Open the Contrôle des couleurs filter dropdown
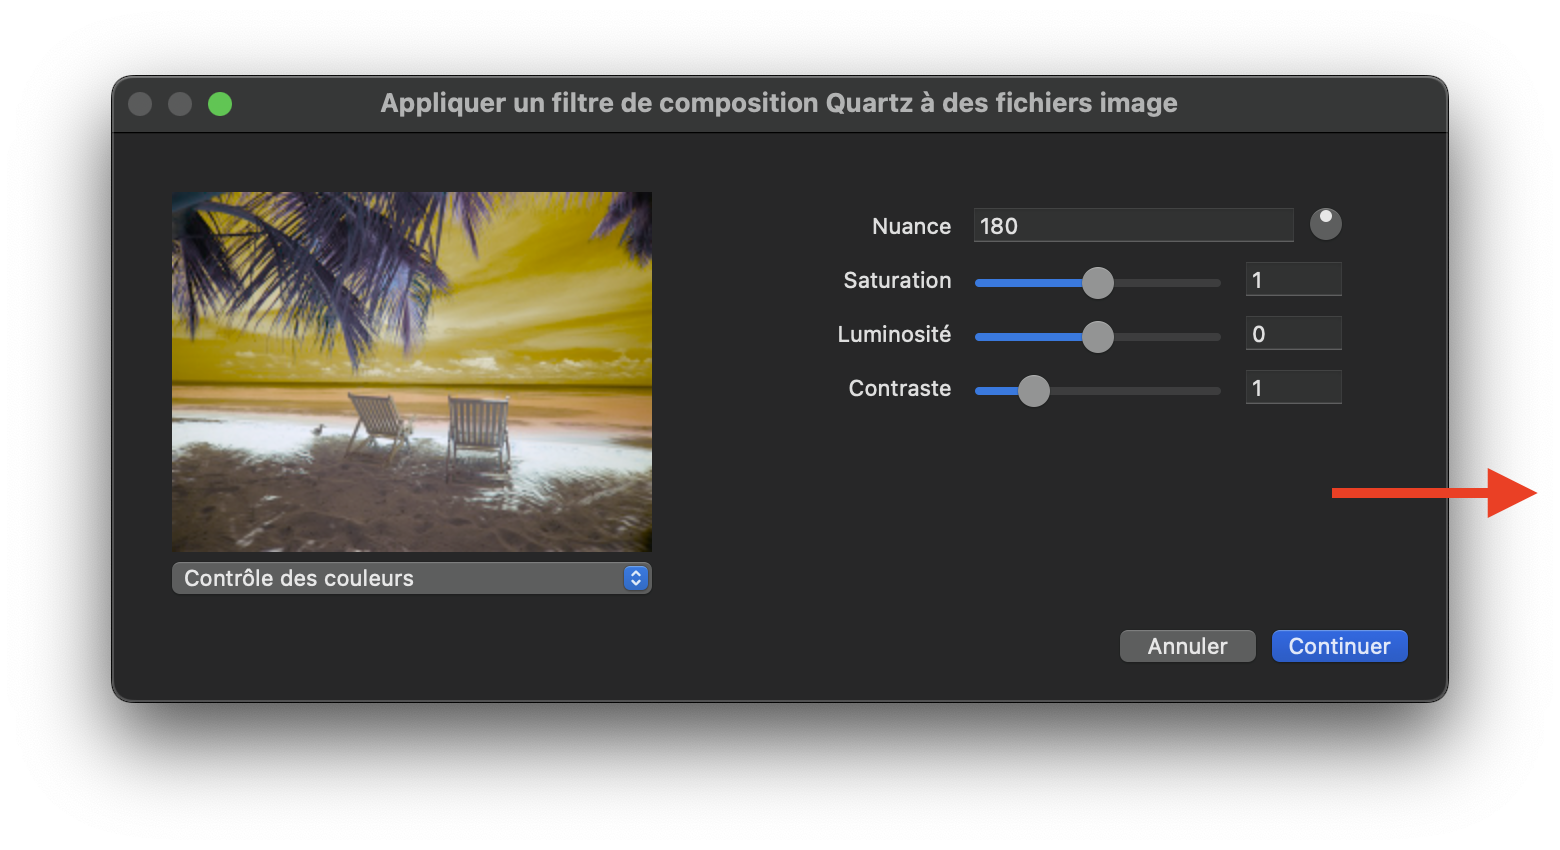This screenshot has height=850, width=1560. tap(410, 578)
